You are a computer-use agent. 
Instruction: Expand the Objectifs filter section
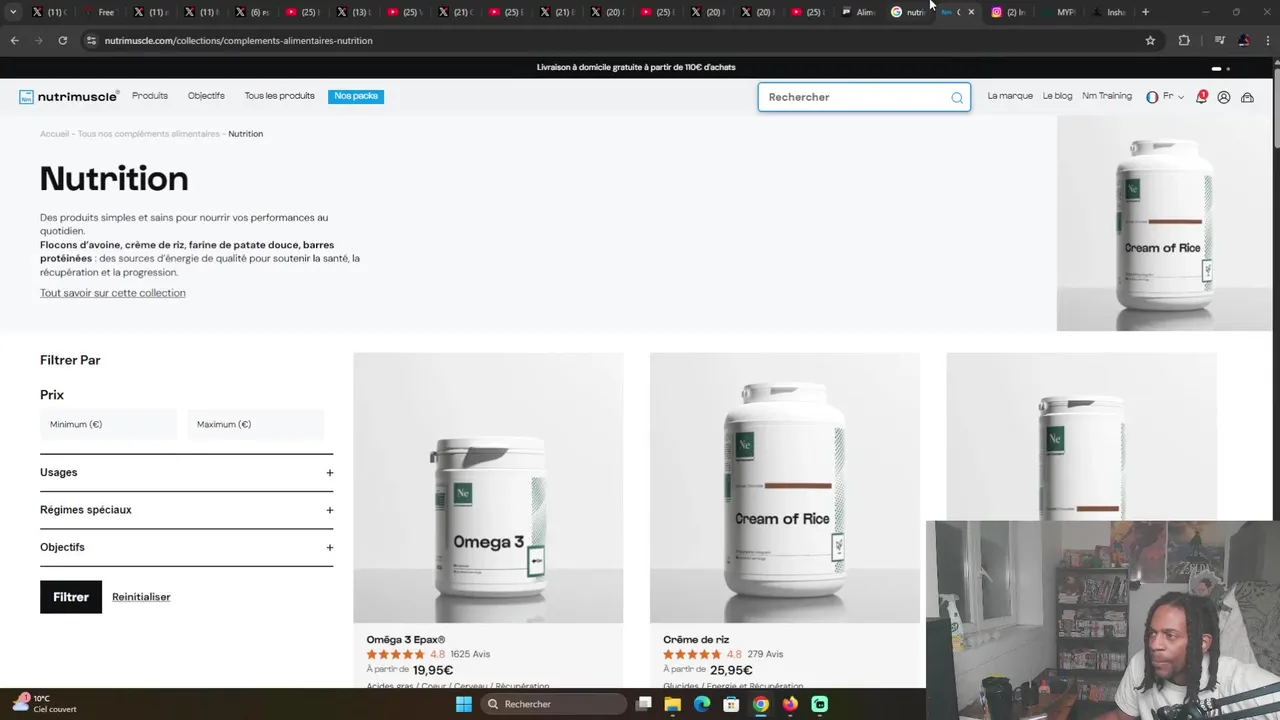tap(186, 547)
